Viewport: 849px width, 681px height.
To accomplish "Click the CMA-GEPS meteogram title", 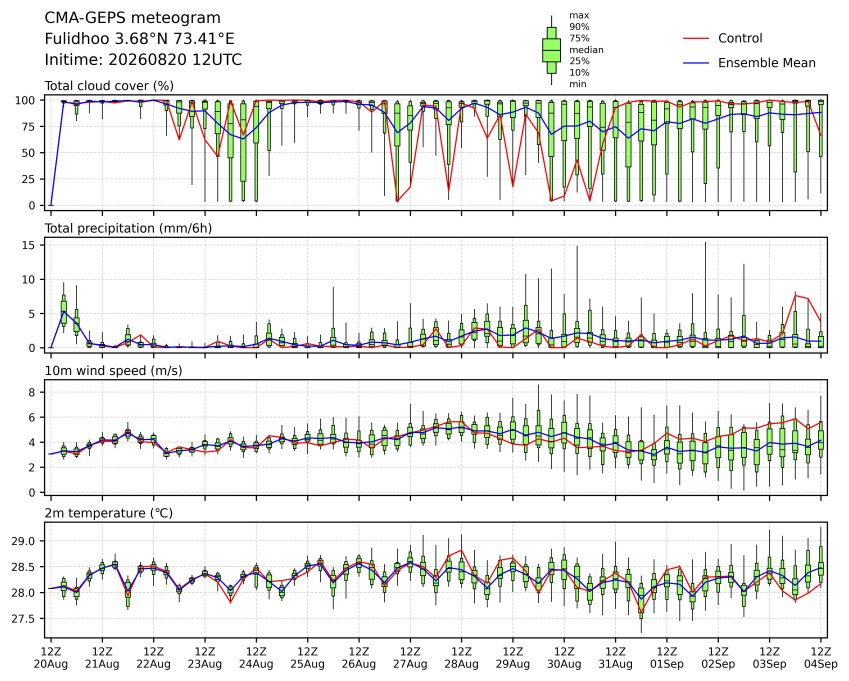I will pyautogui.click(x=132, y=18).
